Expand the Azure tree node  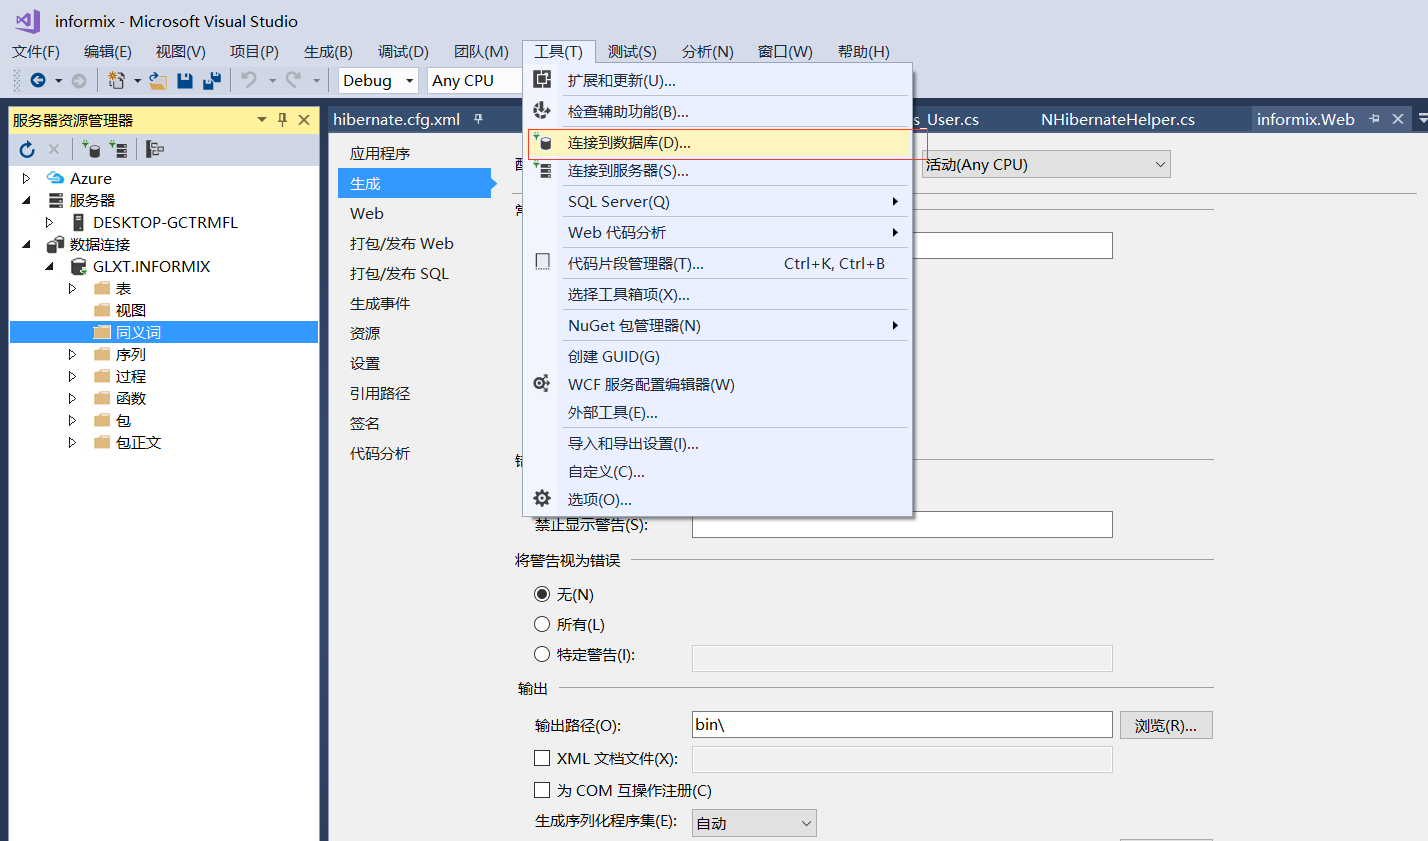27,178
